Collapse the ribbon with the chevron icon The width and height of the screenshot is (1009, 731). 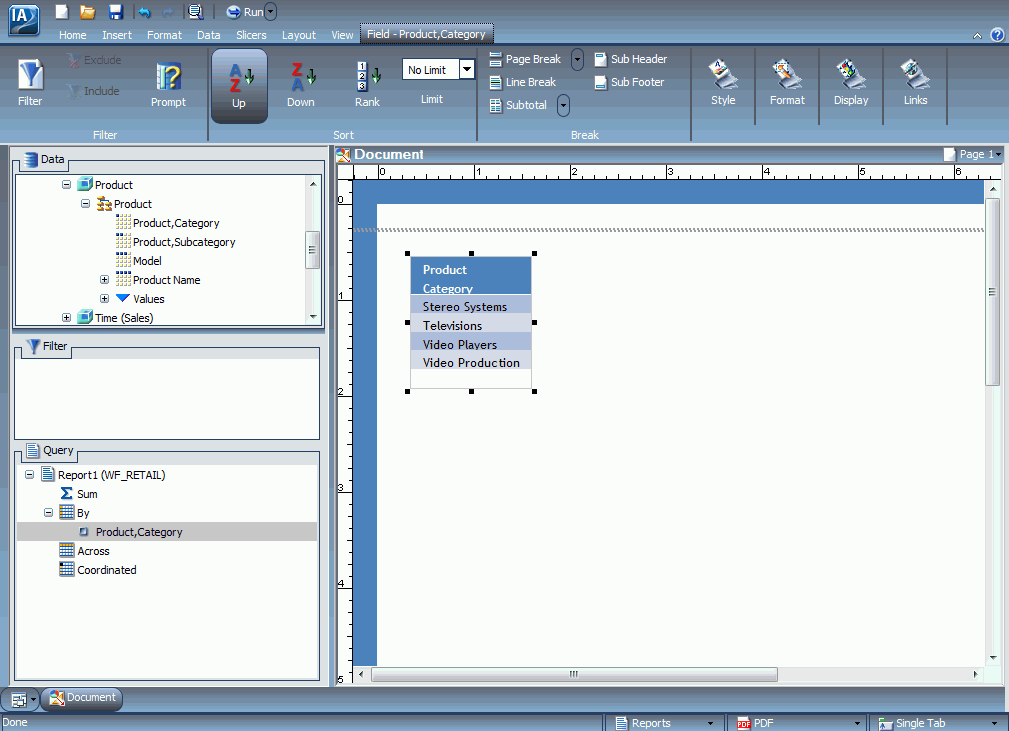click(x=977, y=36)
